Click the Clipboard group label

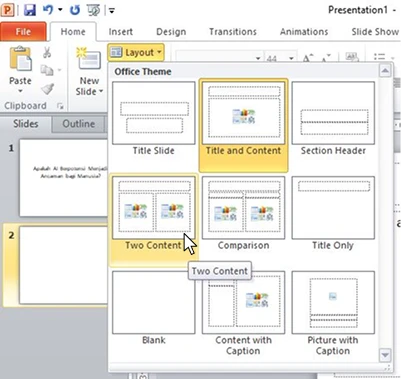[25, 106]
